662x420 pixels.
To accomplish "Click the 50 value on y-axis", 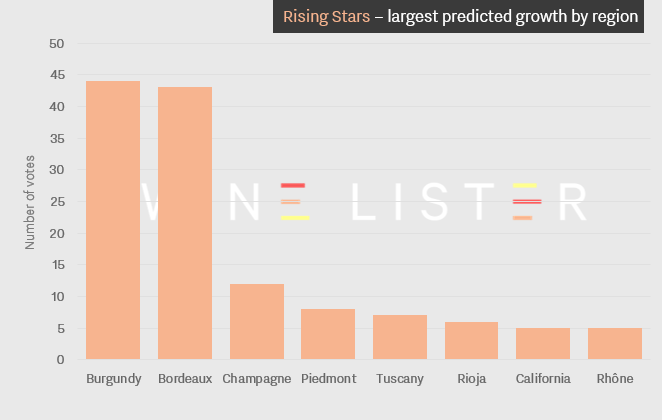I will (x=57, y=43).
